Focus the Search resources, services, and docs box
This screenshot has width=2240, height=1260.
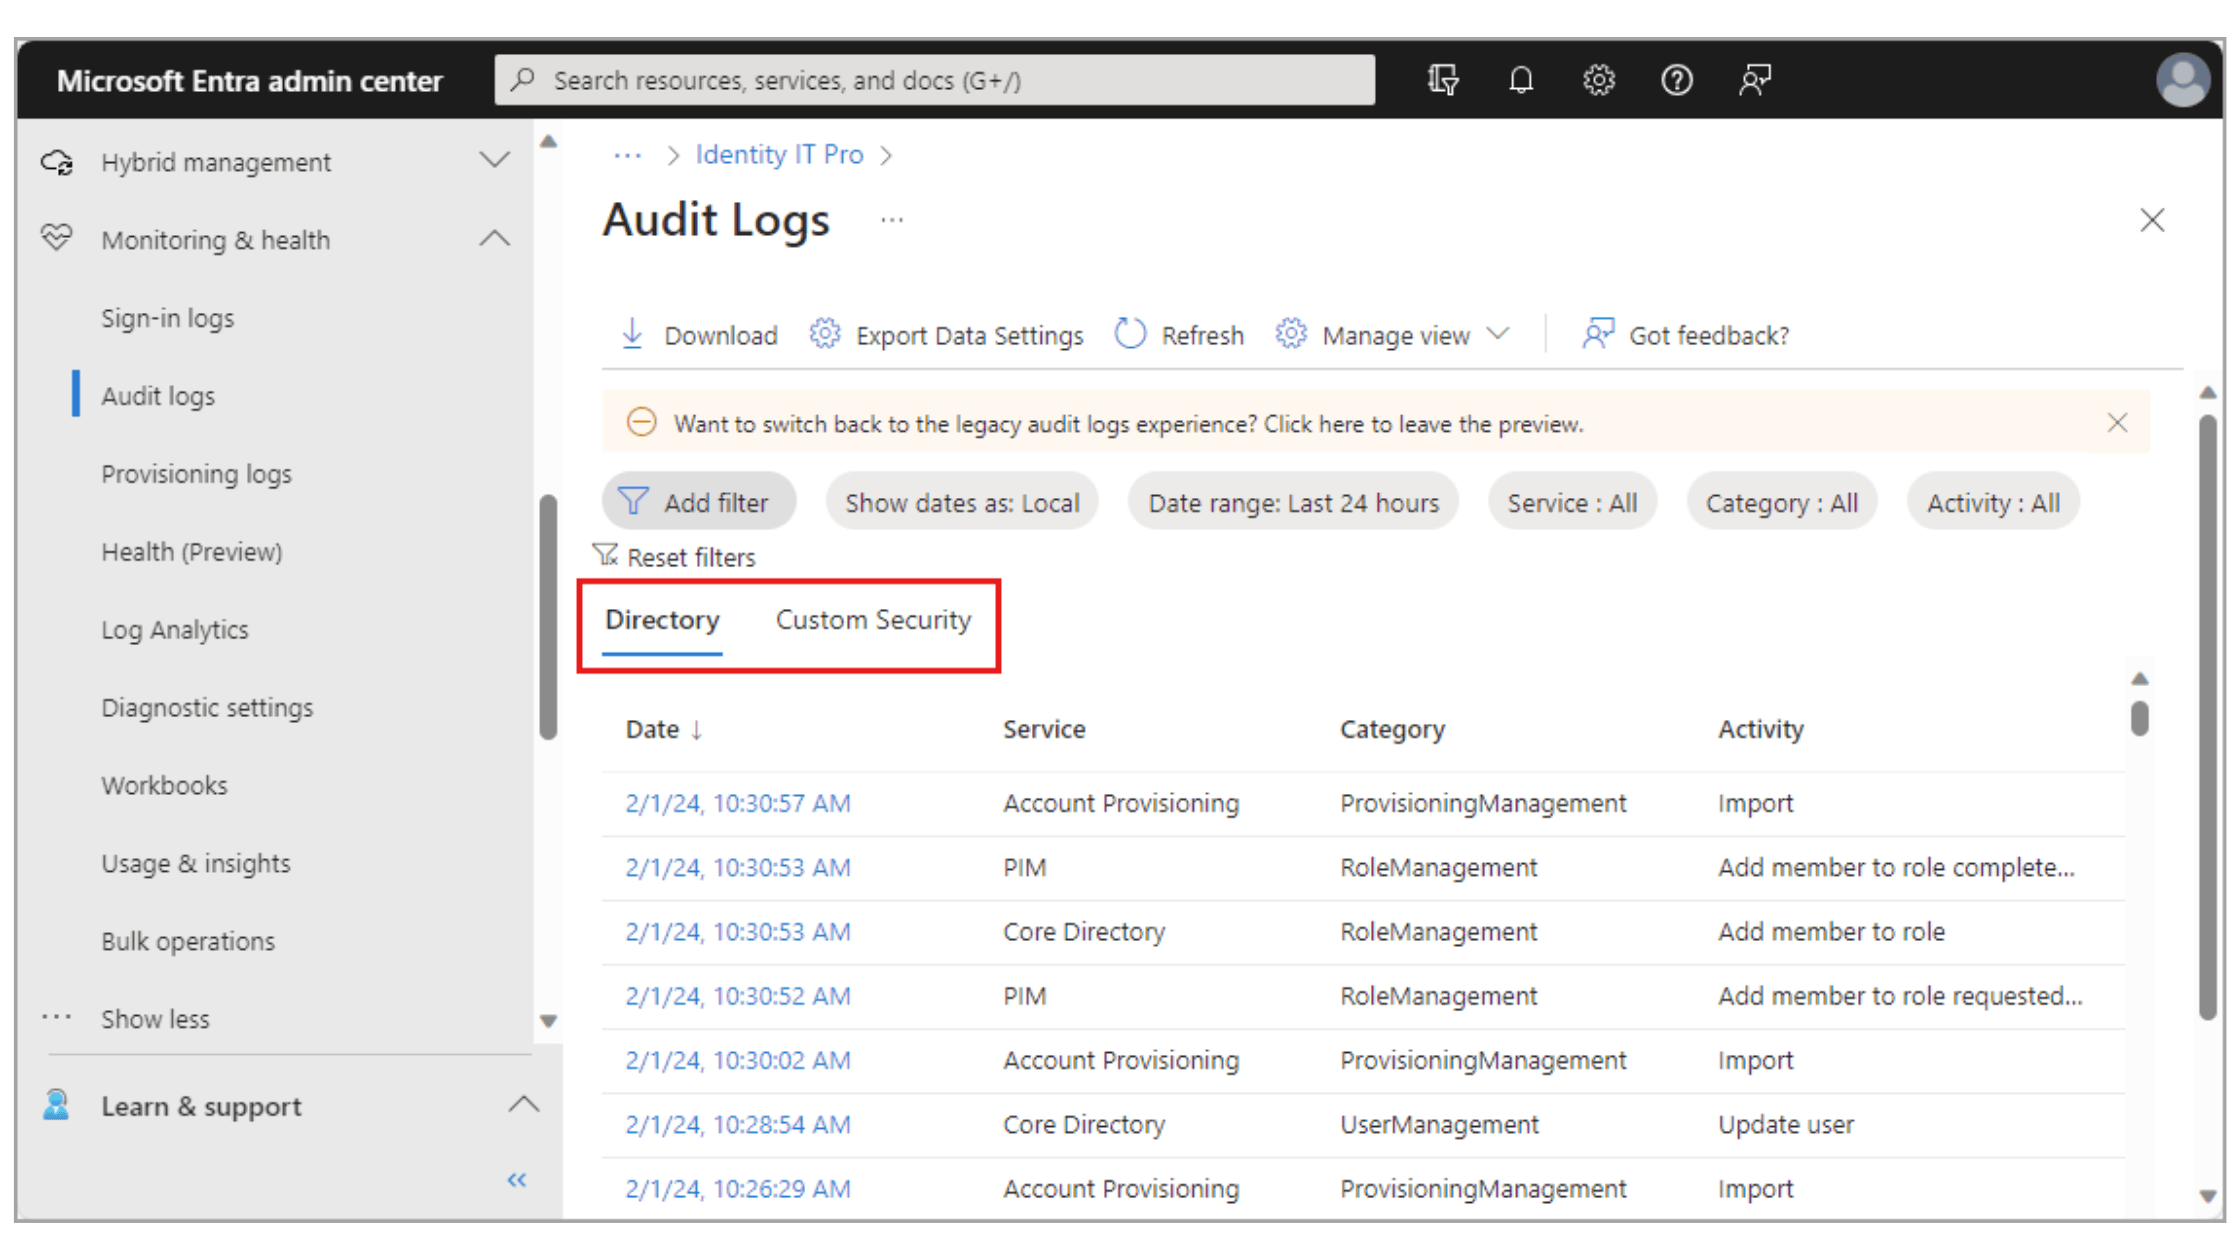click(x=935, y=80)
